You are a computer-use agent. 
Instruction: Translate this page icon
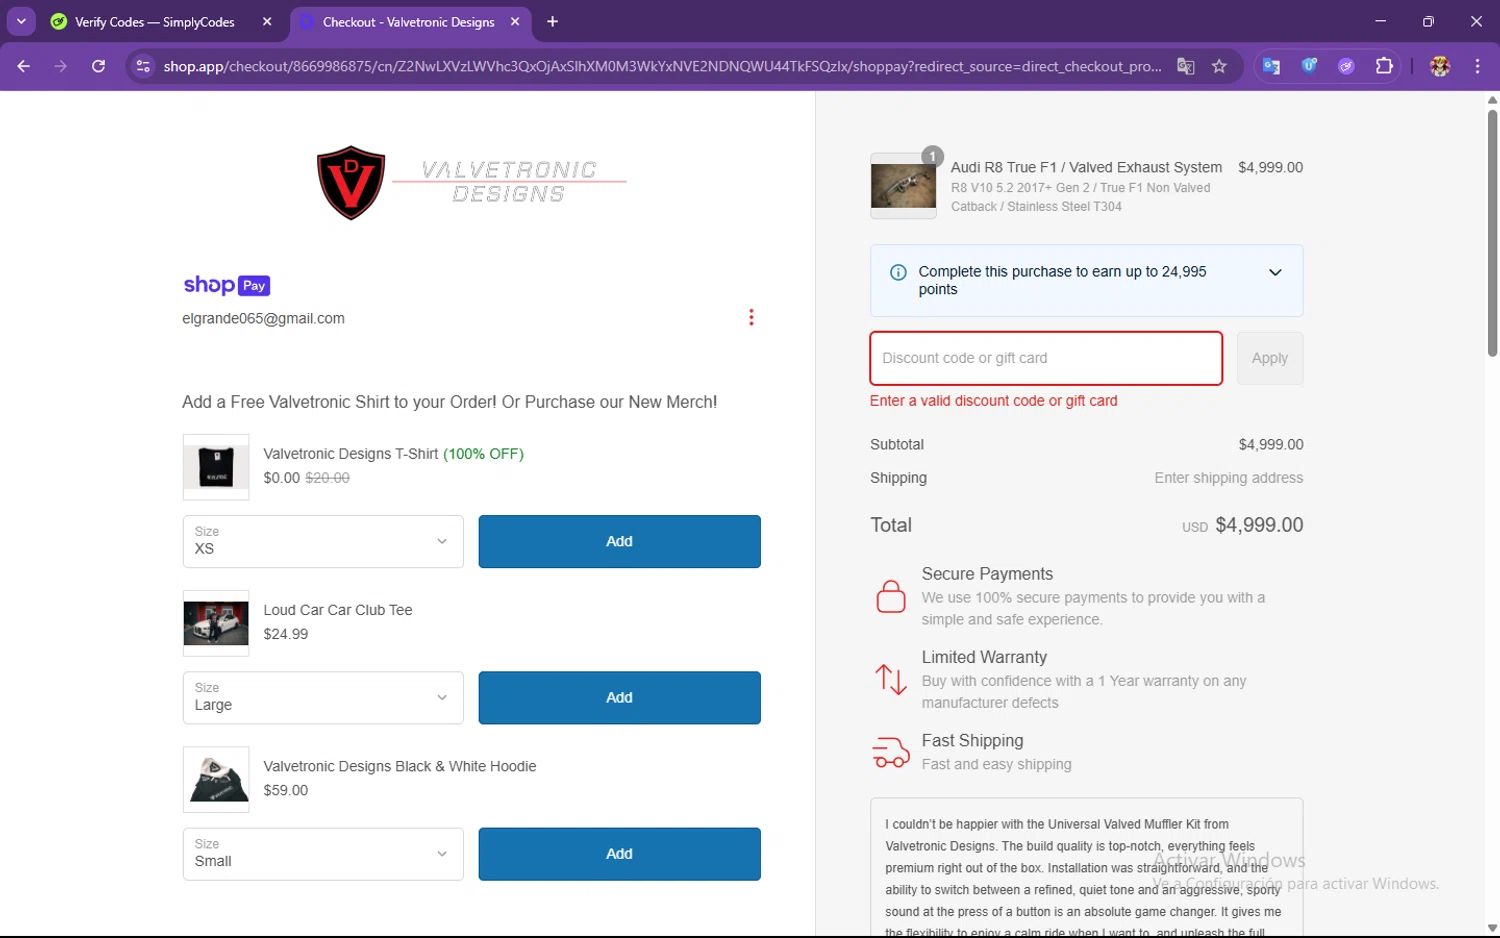(x=1186, y=66)
